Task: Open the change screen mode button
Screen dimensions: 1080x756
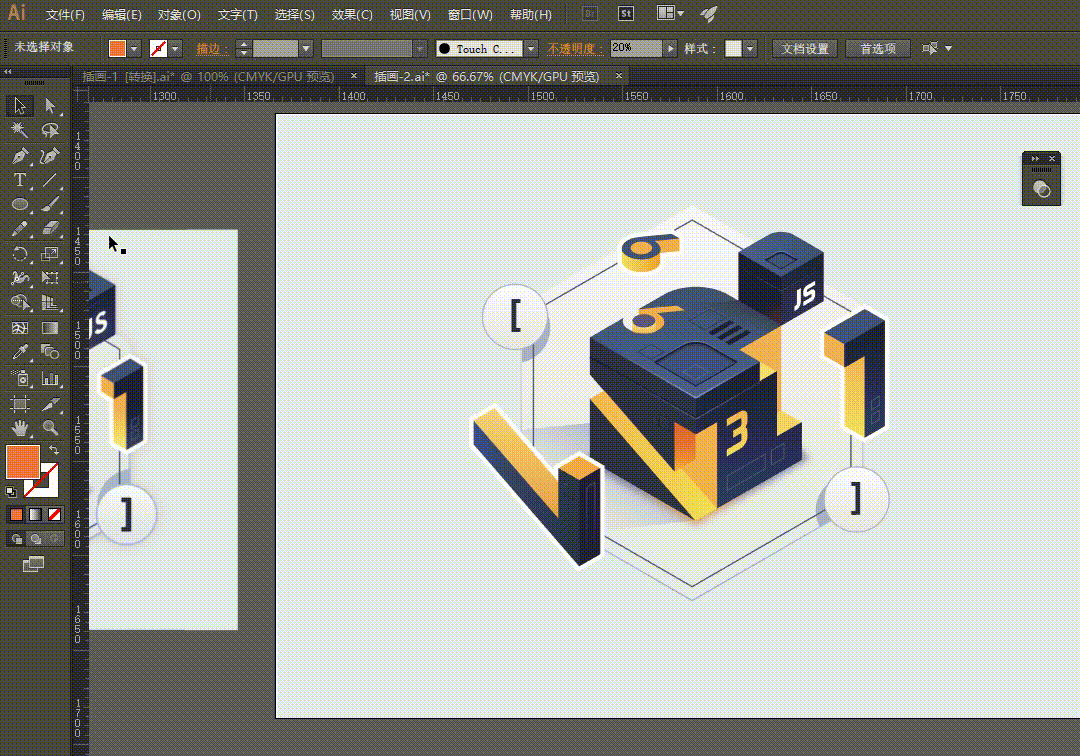Action: [33, 565]
